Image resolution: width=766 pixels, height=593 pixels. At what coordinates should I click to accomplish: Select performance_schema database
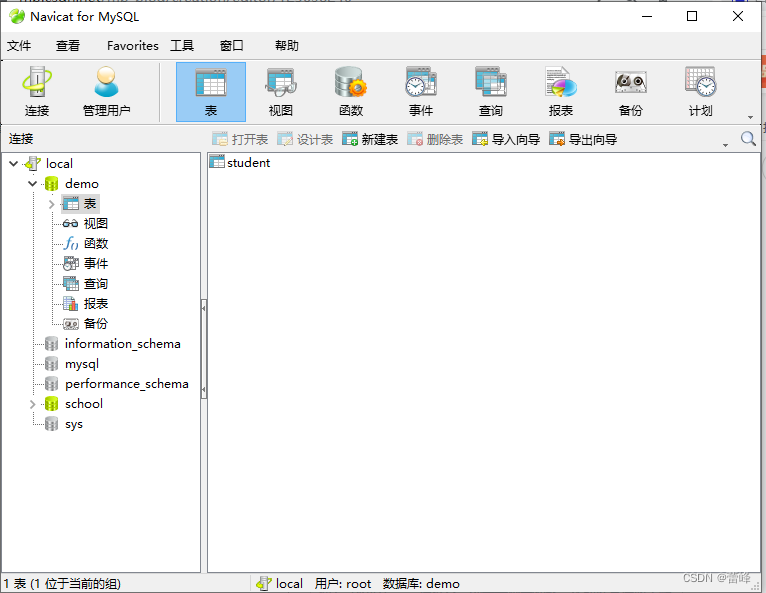tap(127, 384)
